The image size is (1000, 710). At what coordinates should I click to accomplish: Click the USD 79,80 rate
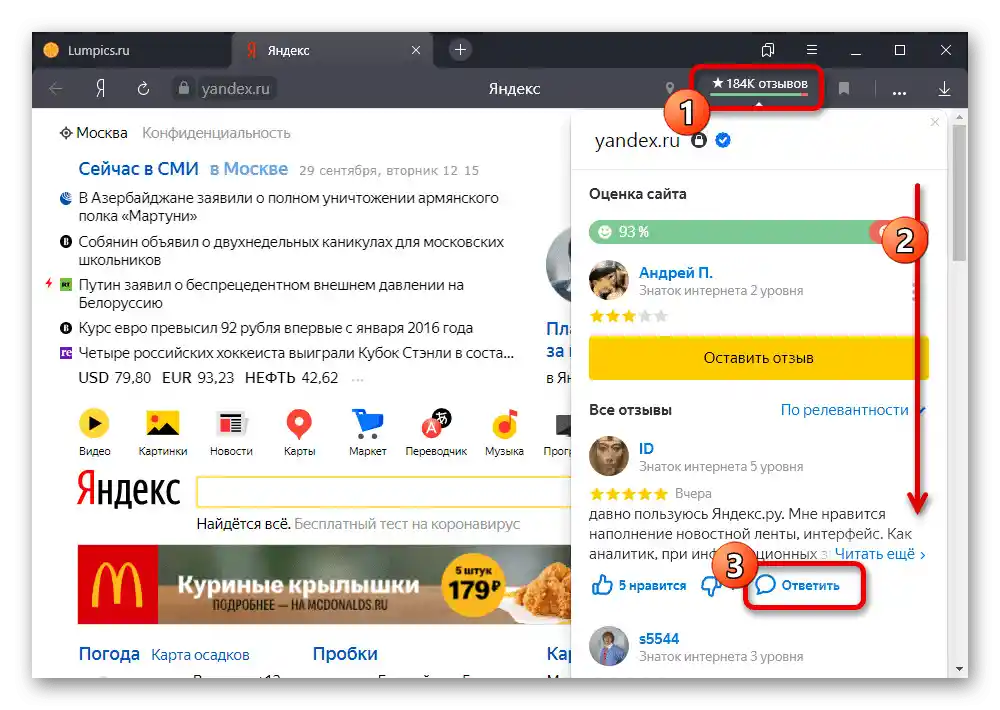(x=115, y=378)
